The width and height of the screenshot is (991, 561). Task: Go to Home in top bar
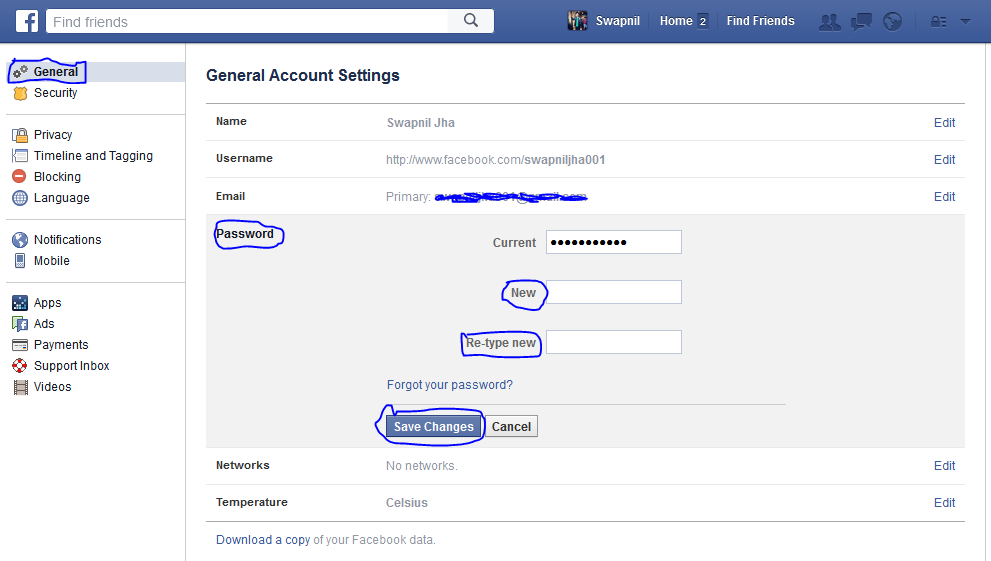pyautogui.click(x=676, y=21)
